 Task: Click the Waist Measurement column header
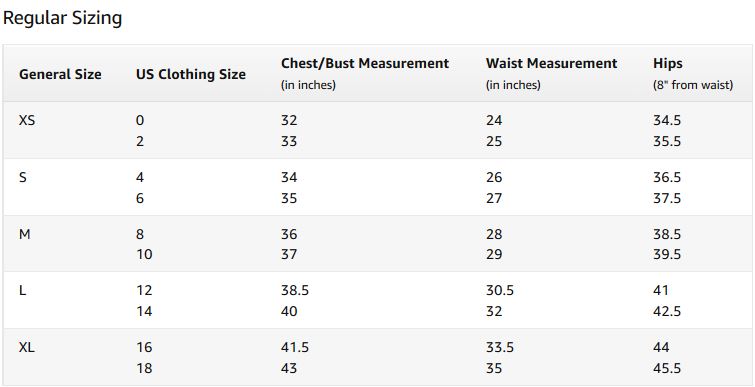pos(551,64)
